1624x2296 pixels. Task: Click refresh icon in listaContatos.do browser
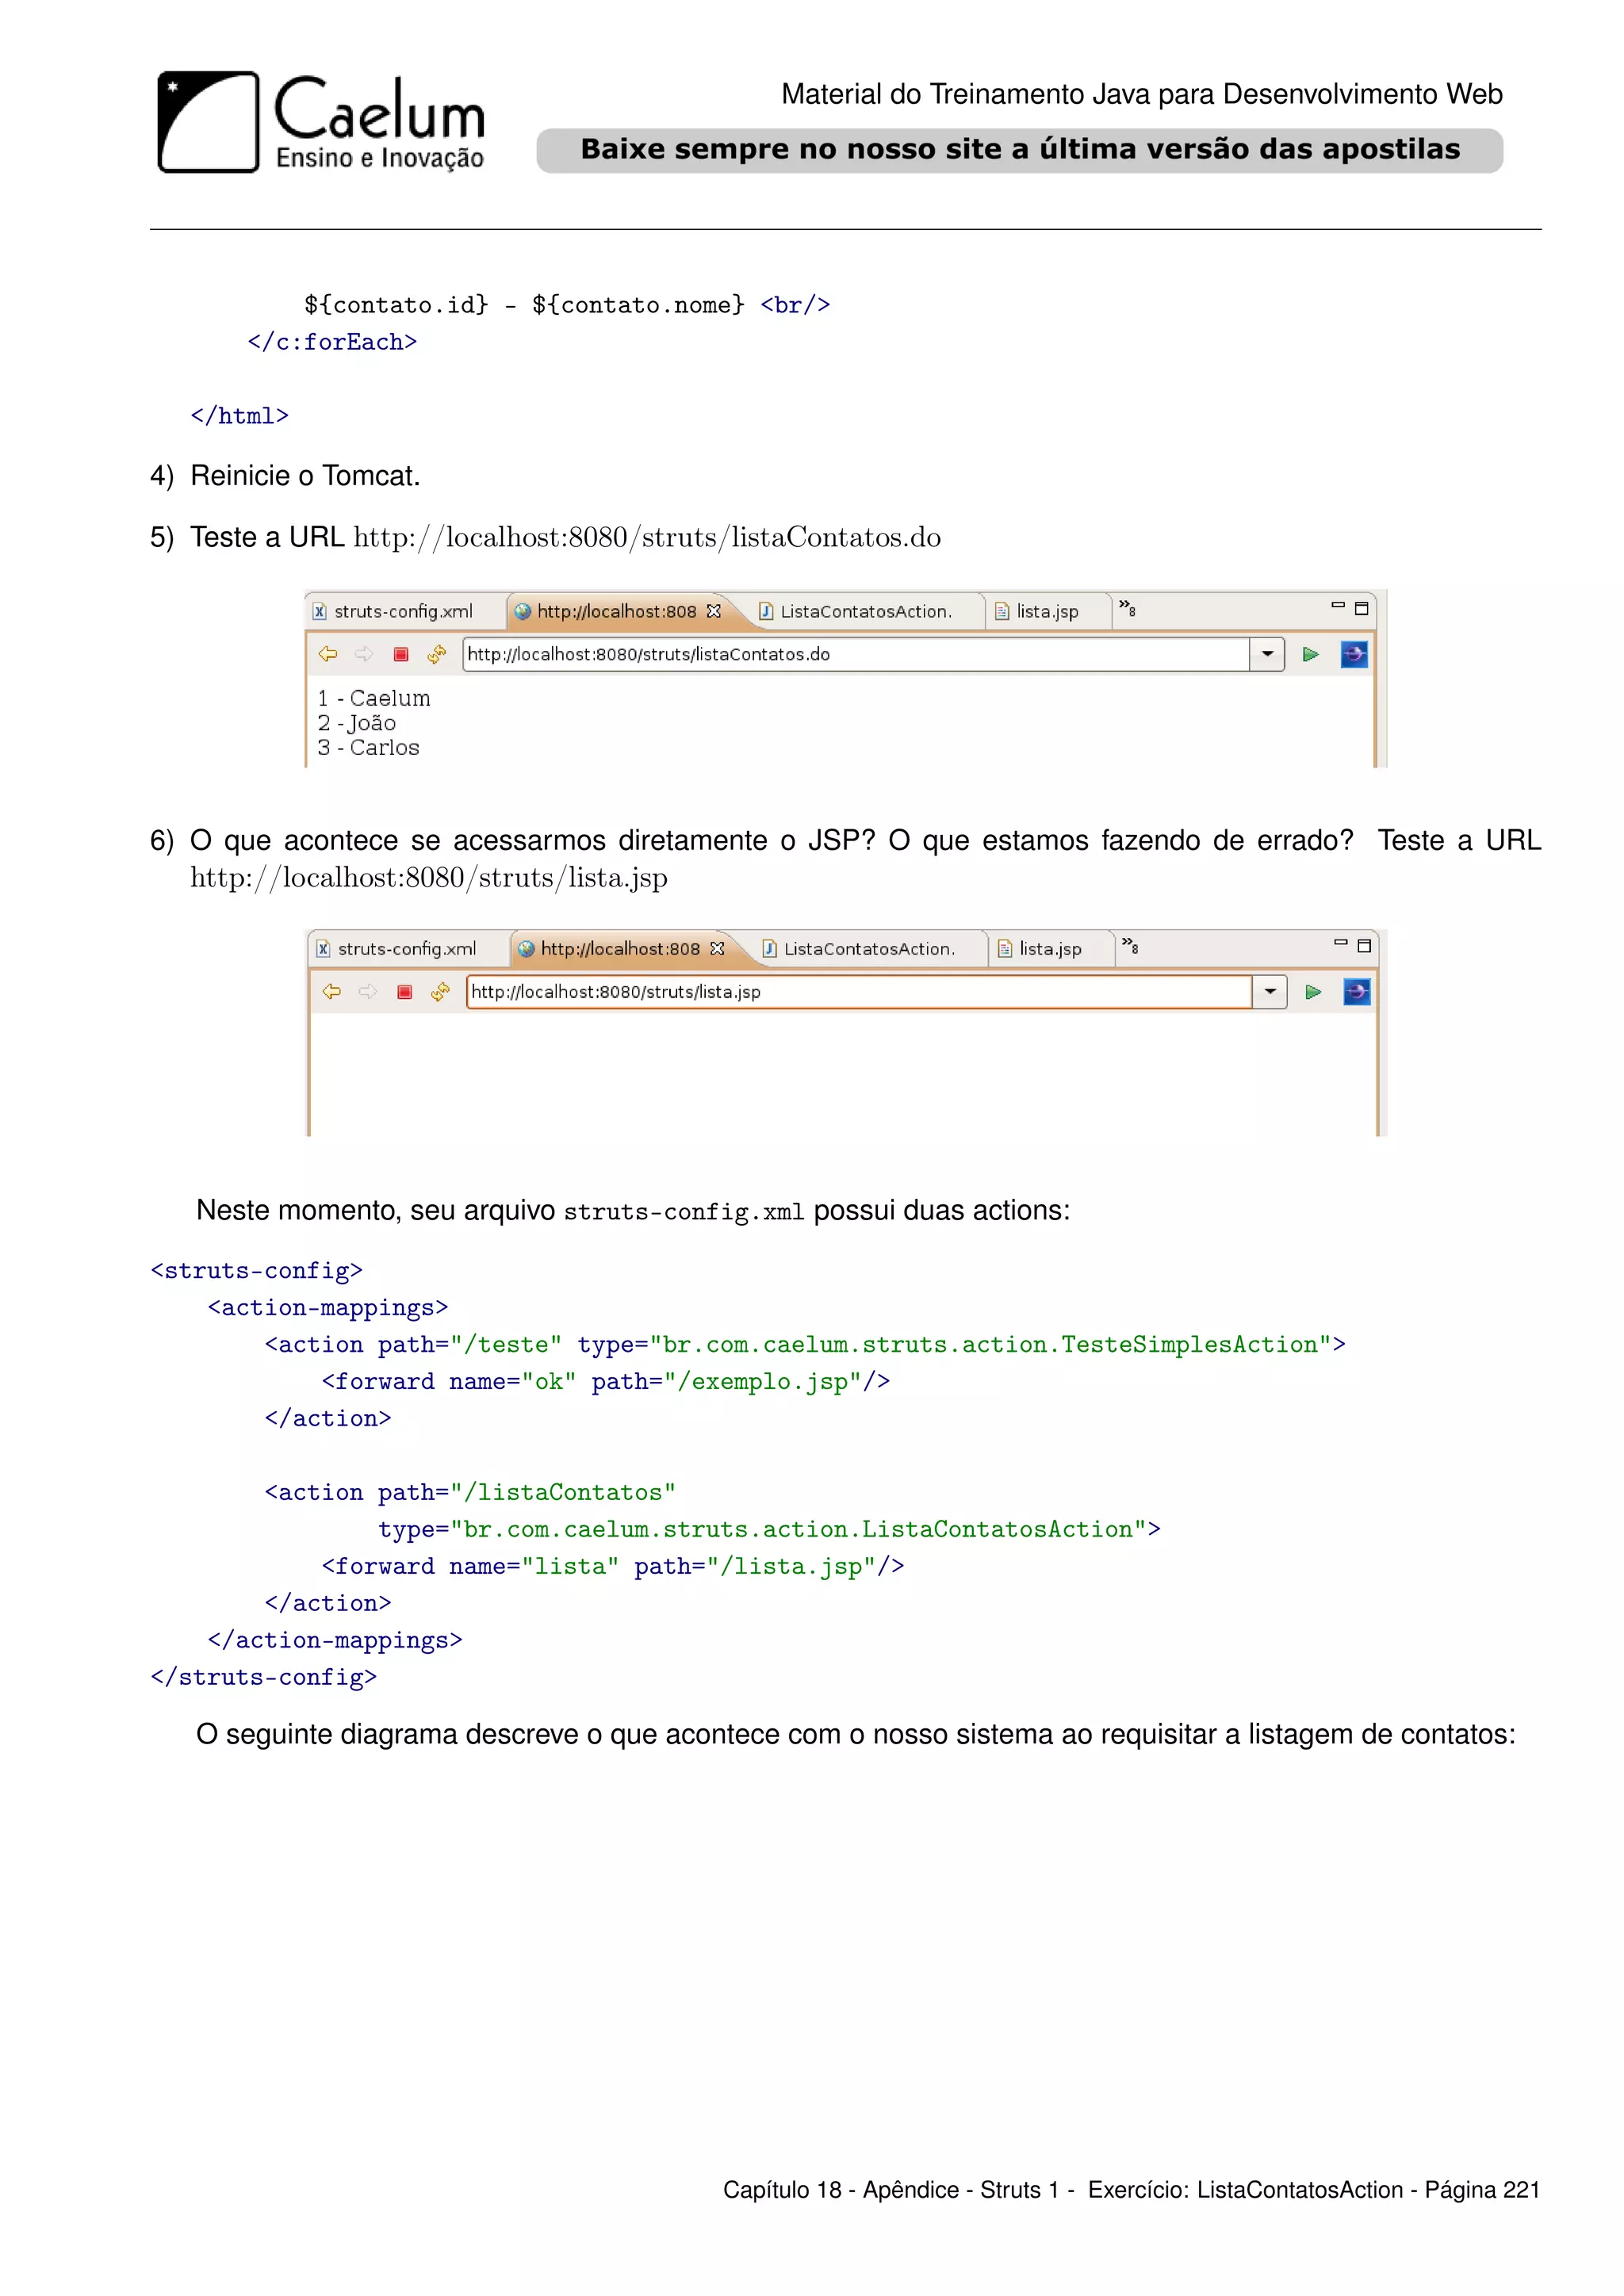437,654
